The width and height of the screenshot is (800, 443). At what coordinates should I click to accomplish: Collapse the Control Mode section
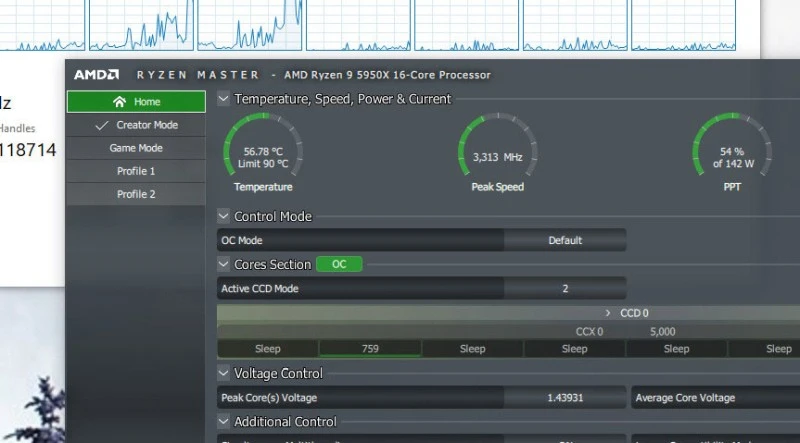coord(224,217)
